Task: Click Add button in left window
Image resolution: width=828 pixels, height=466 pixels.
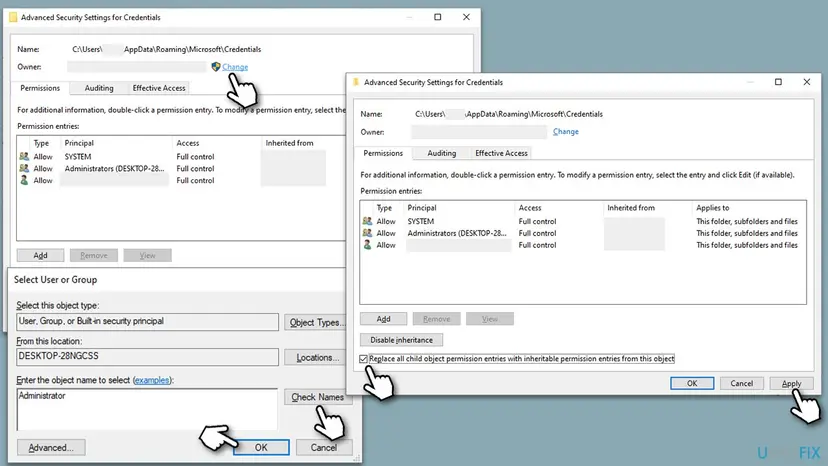Action: tap(40, 256)
